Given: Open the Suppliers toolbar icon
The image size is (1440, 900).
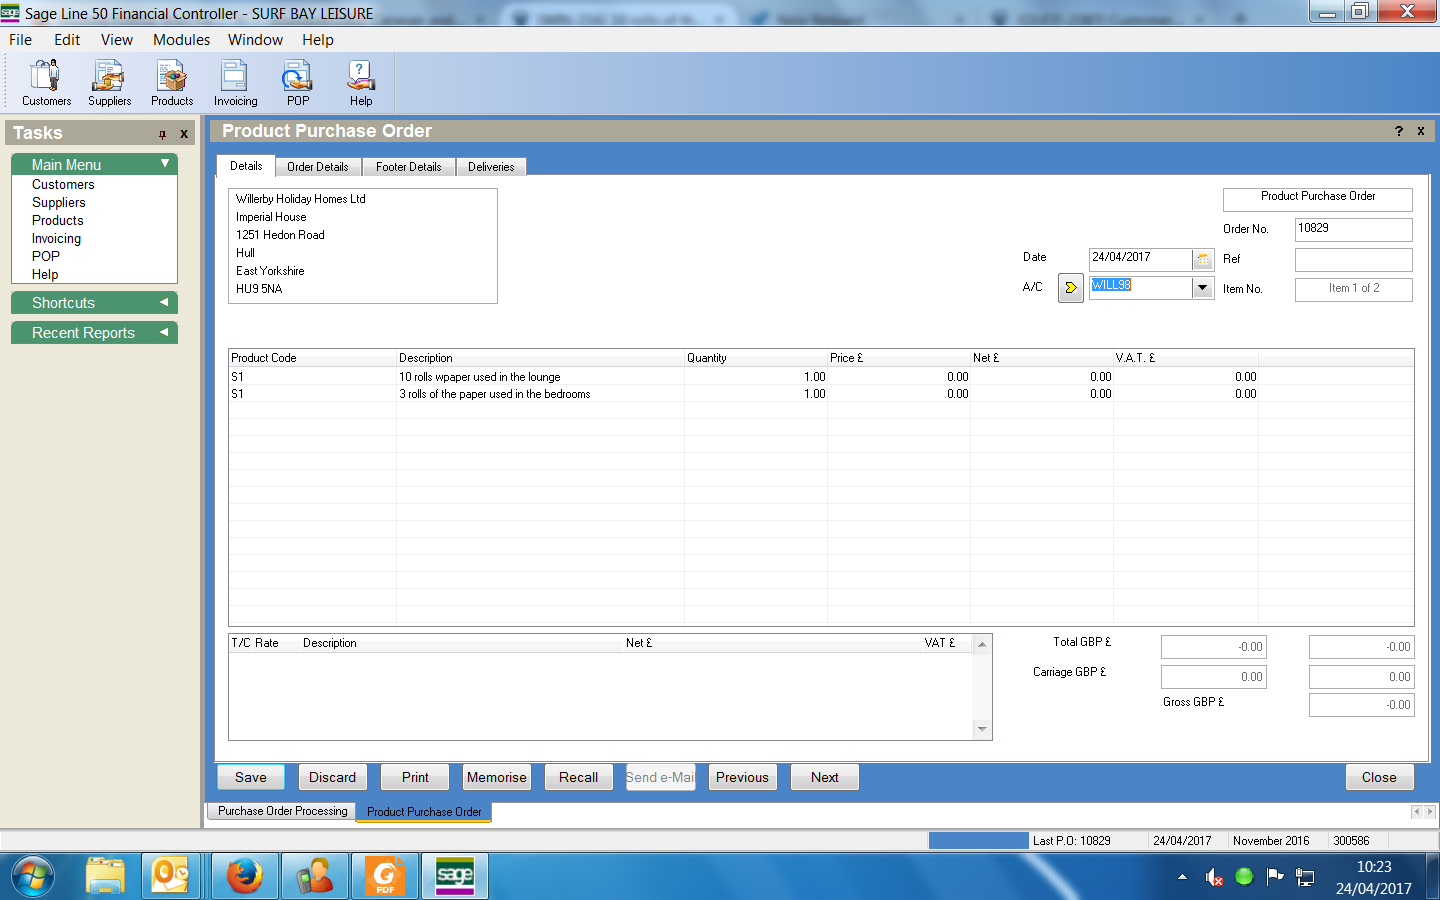Looking at the screenshot, I should point(109,83).
